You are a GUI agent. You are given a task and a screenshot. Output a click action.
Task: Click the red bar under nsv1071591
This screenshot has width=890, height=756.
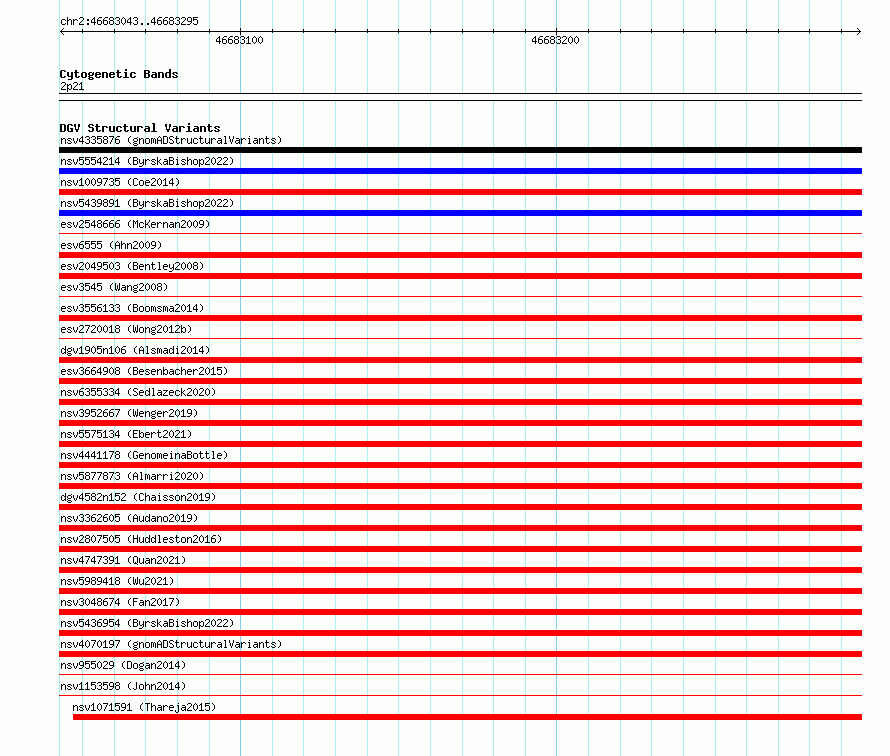467,717
